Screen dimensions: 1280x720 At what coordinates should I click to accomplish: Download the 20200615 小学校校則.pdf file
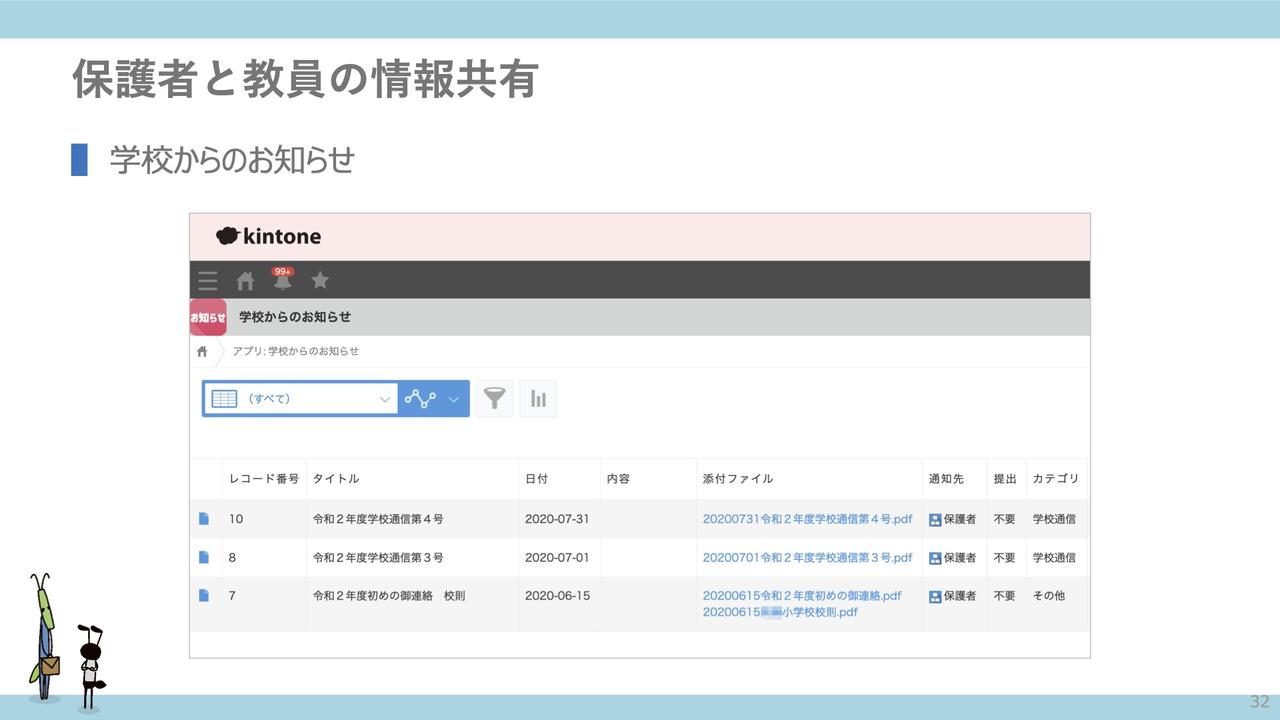pos(777,612)
